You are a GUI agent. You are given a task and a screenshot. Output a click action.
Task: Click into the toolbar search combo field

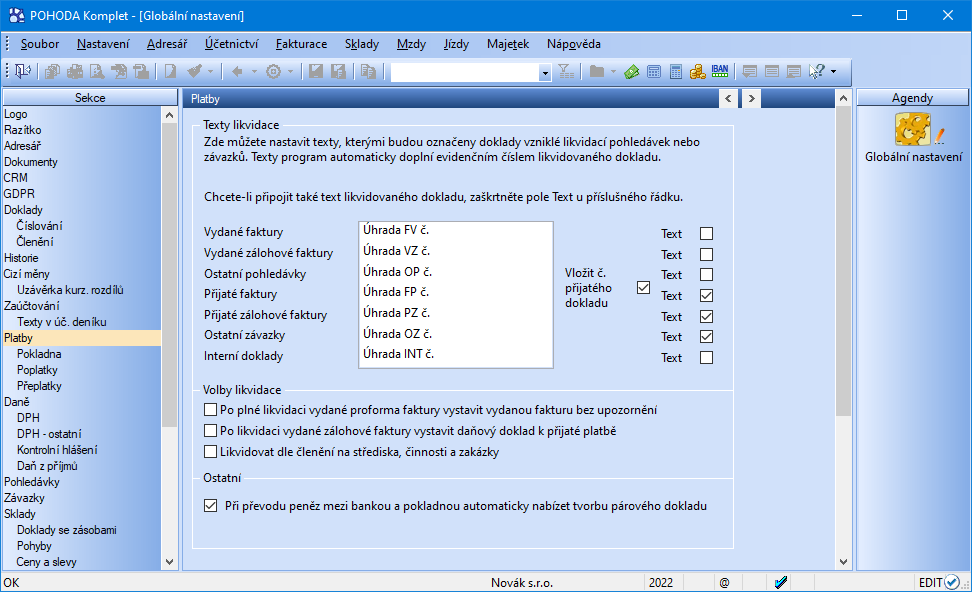click(x=465, y=73)
